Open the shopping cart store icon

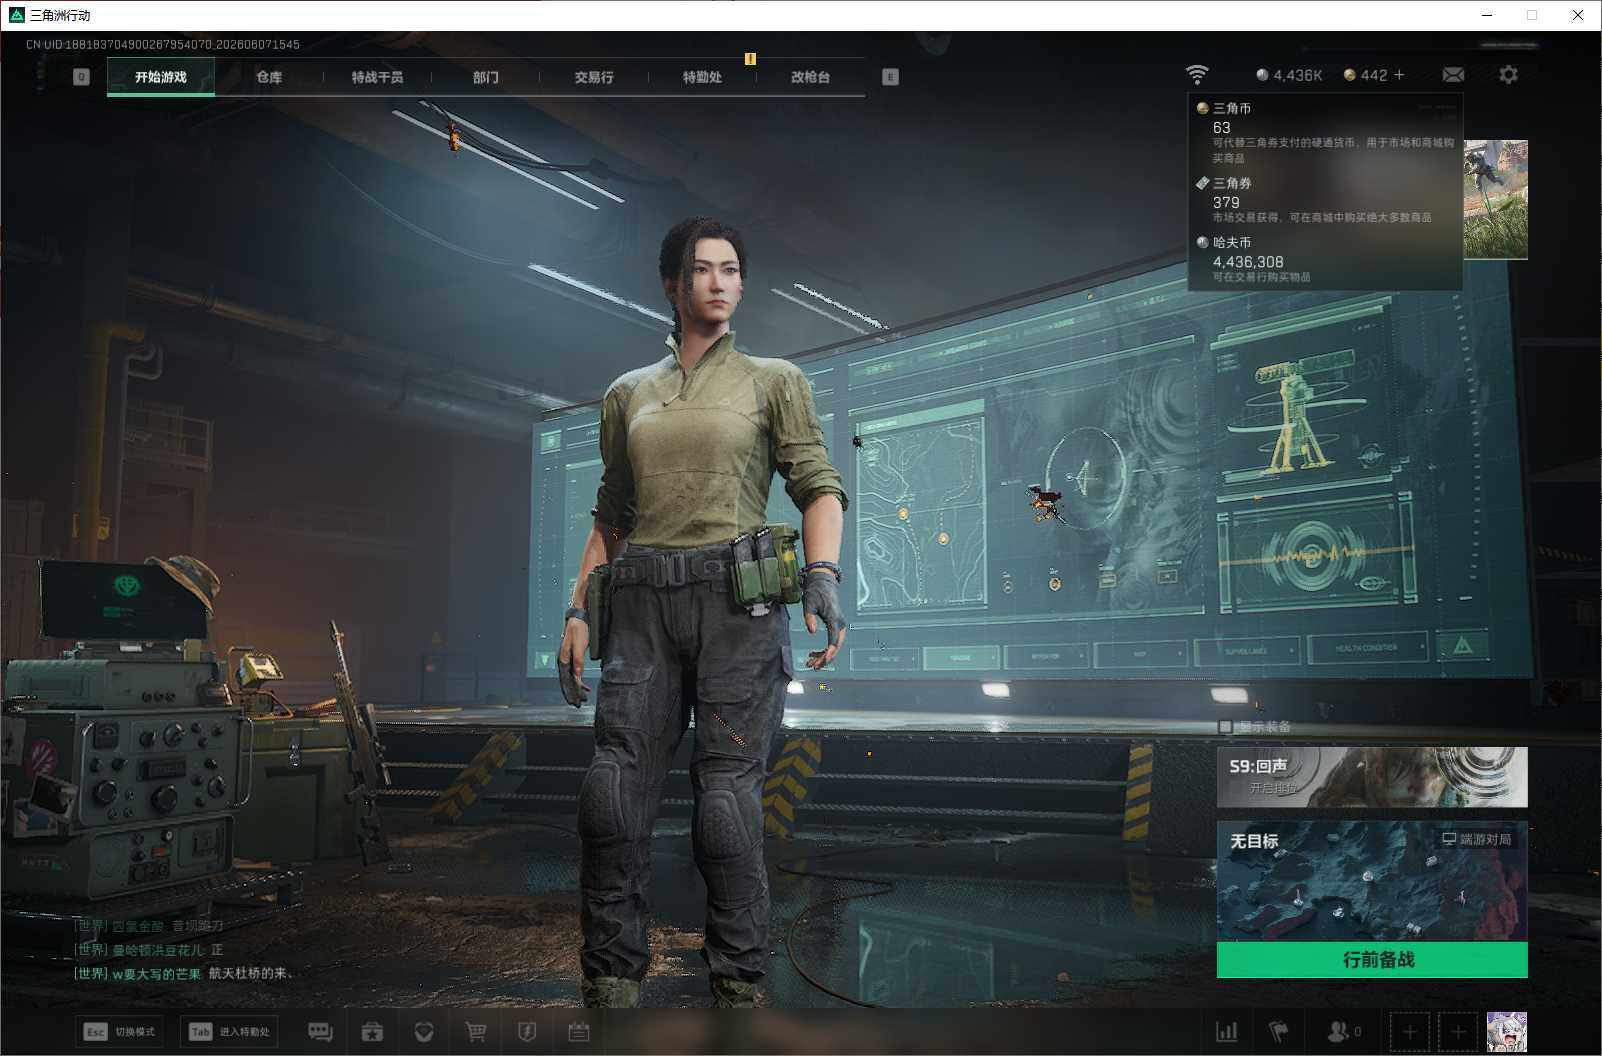click(476, 1031)
